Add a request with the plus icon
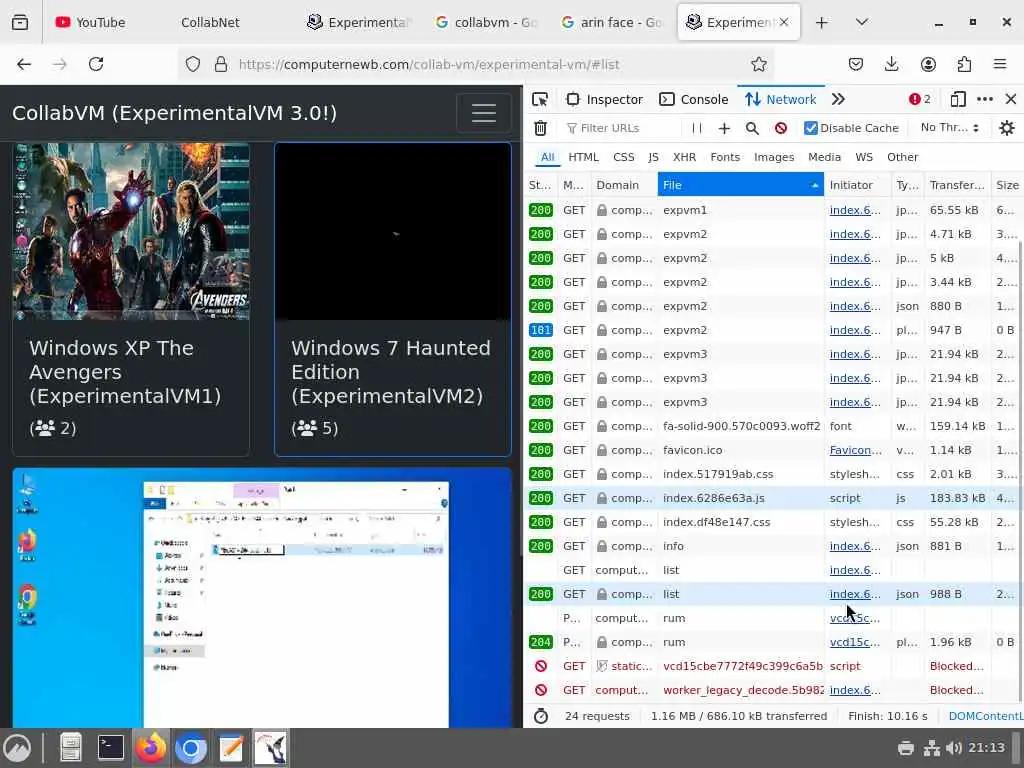The width and height of the screenshot is (1024, 768). (x=724, y=128)
